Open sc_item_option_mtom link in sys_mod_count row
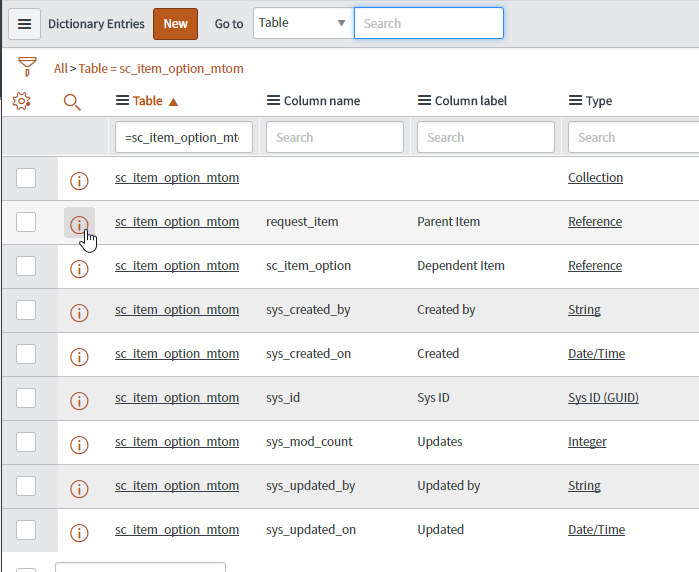 pyautogui.click(x=177, y=442)
